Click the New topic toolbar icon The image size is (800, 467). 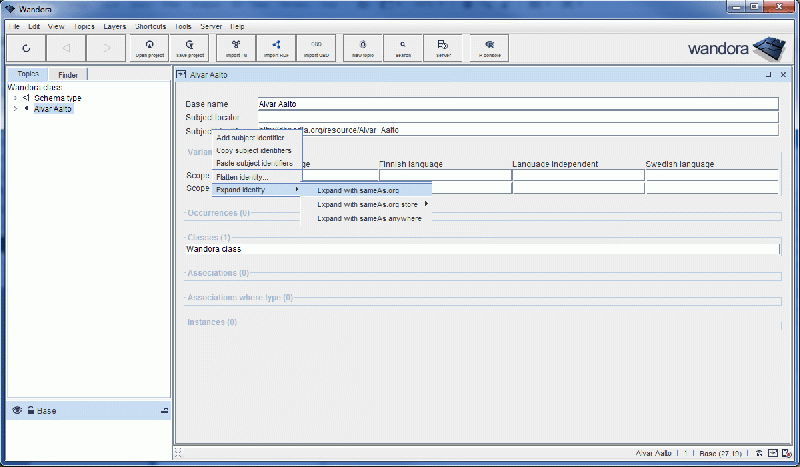[362, 47]
